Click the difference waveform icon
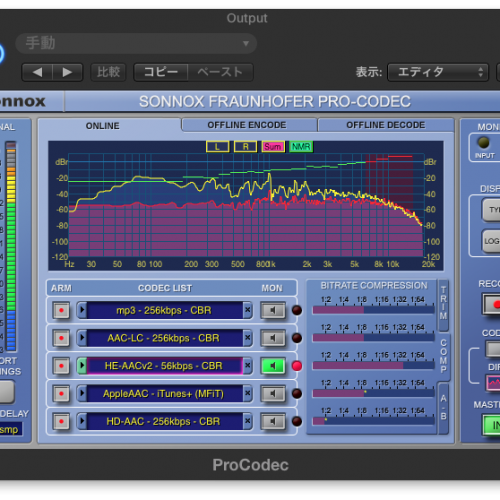 [493, 383]
